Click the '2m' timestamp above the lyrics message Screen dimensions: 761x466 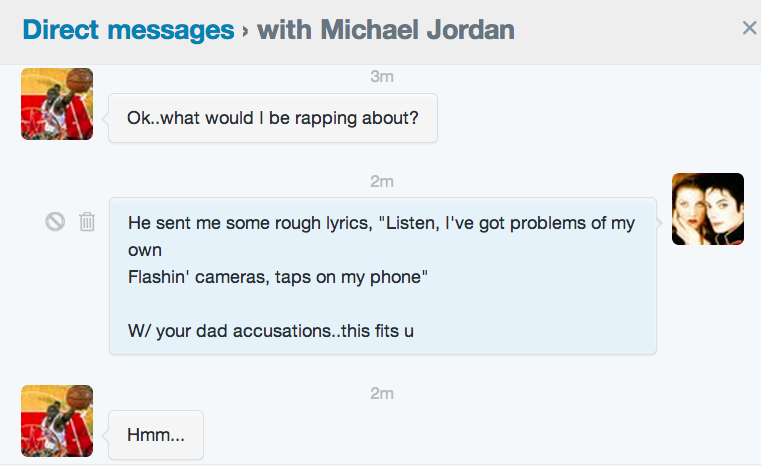pos(382,182)
